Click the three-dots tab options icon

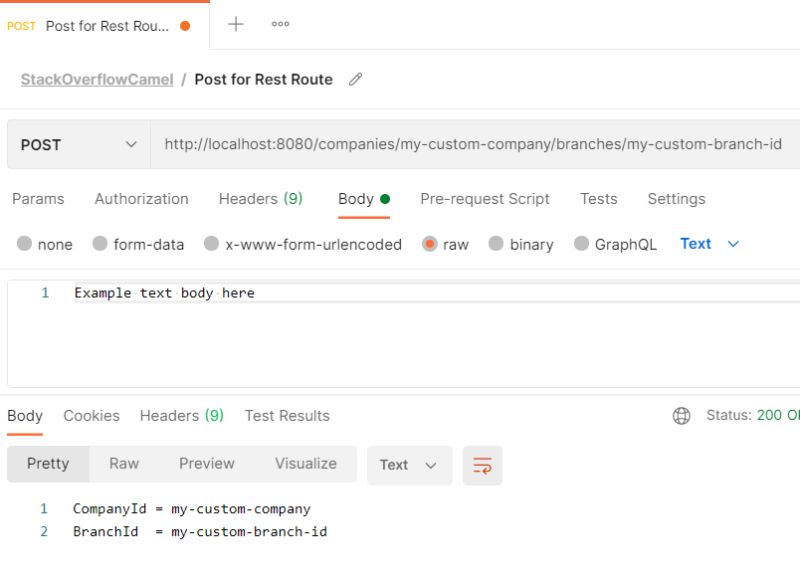(x=280, y=25)
